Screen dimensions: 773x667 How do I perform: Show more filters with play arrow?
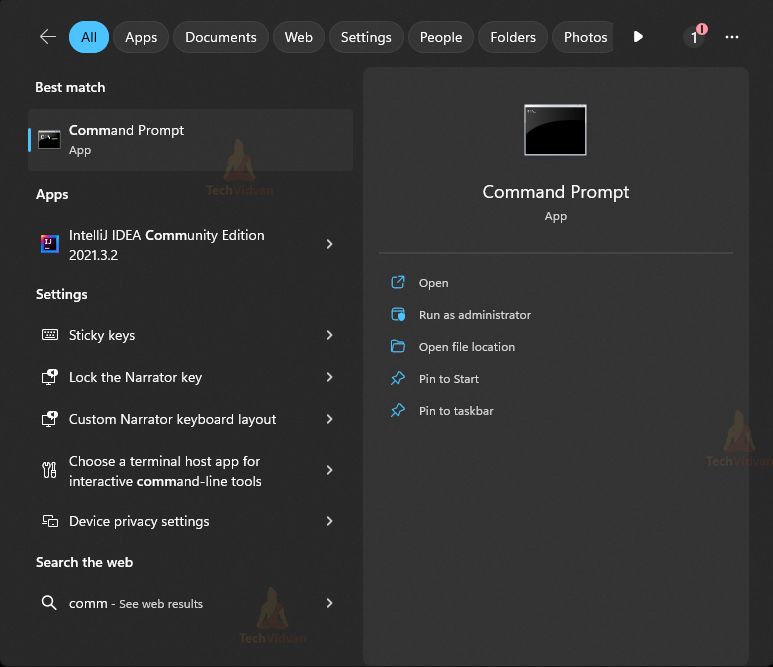tap(638, 37)
